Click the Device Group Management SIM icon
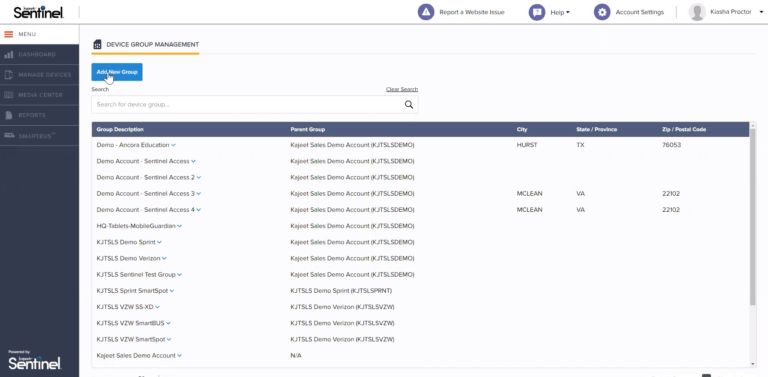768x377 pixels. coord(97,45)
